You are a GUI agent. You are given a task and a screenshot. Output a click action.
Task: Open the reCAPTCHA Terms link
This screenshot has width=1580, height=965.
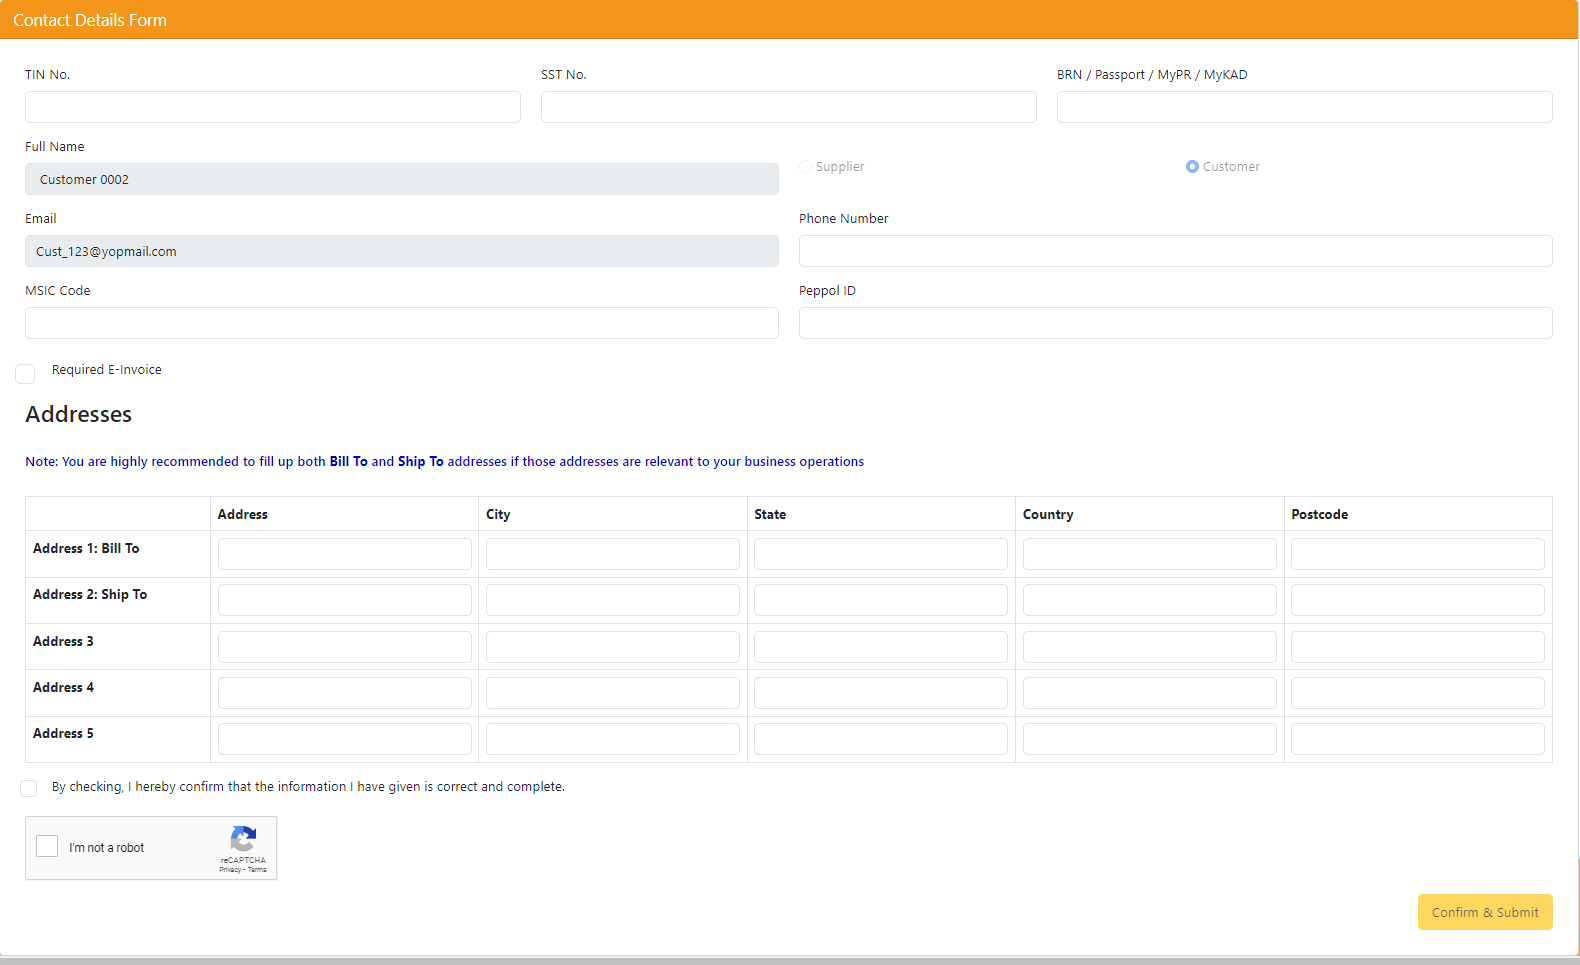point(257,870)
